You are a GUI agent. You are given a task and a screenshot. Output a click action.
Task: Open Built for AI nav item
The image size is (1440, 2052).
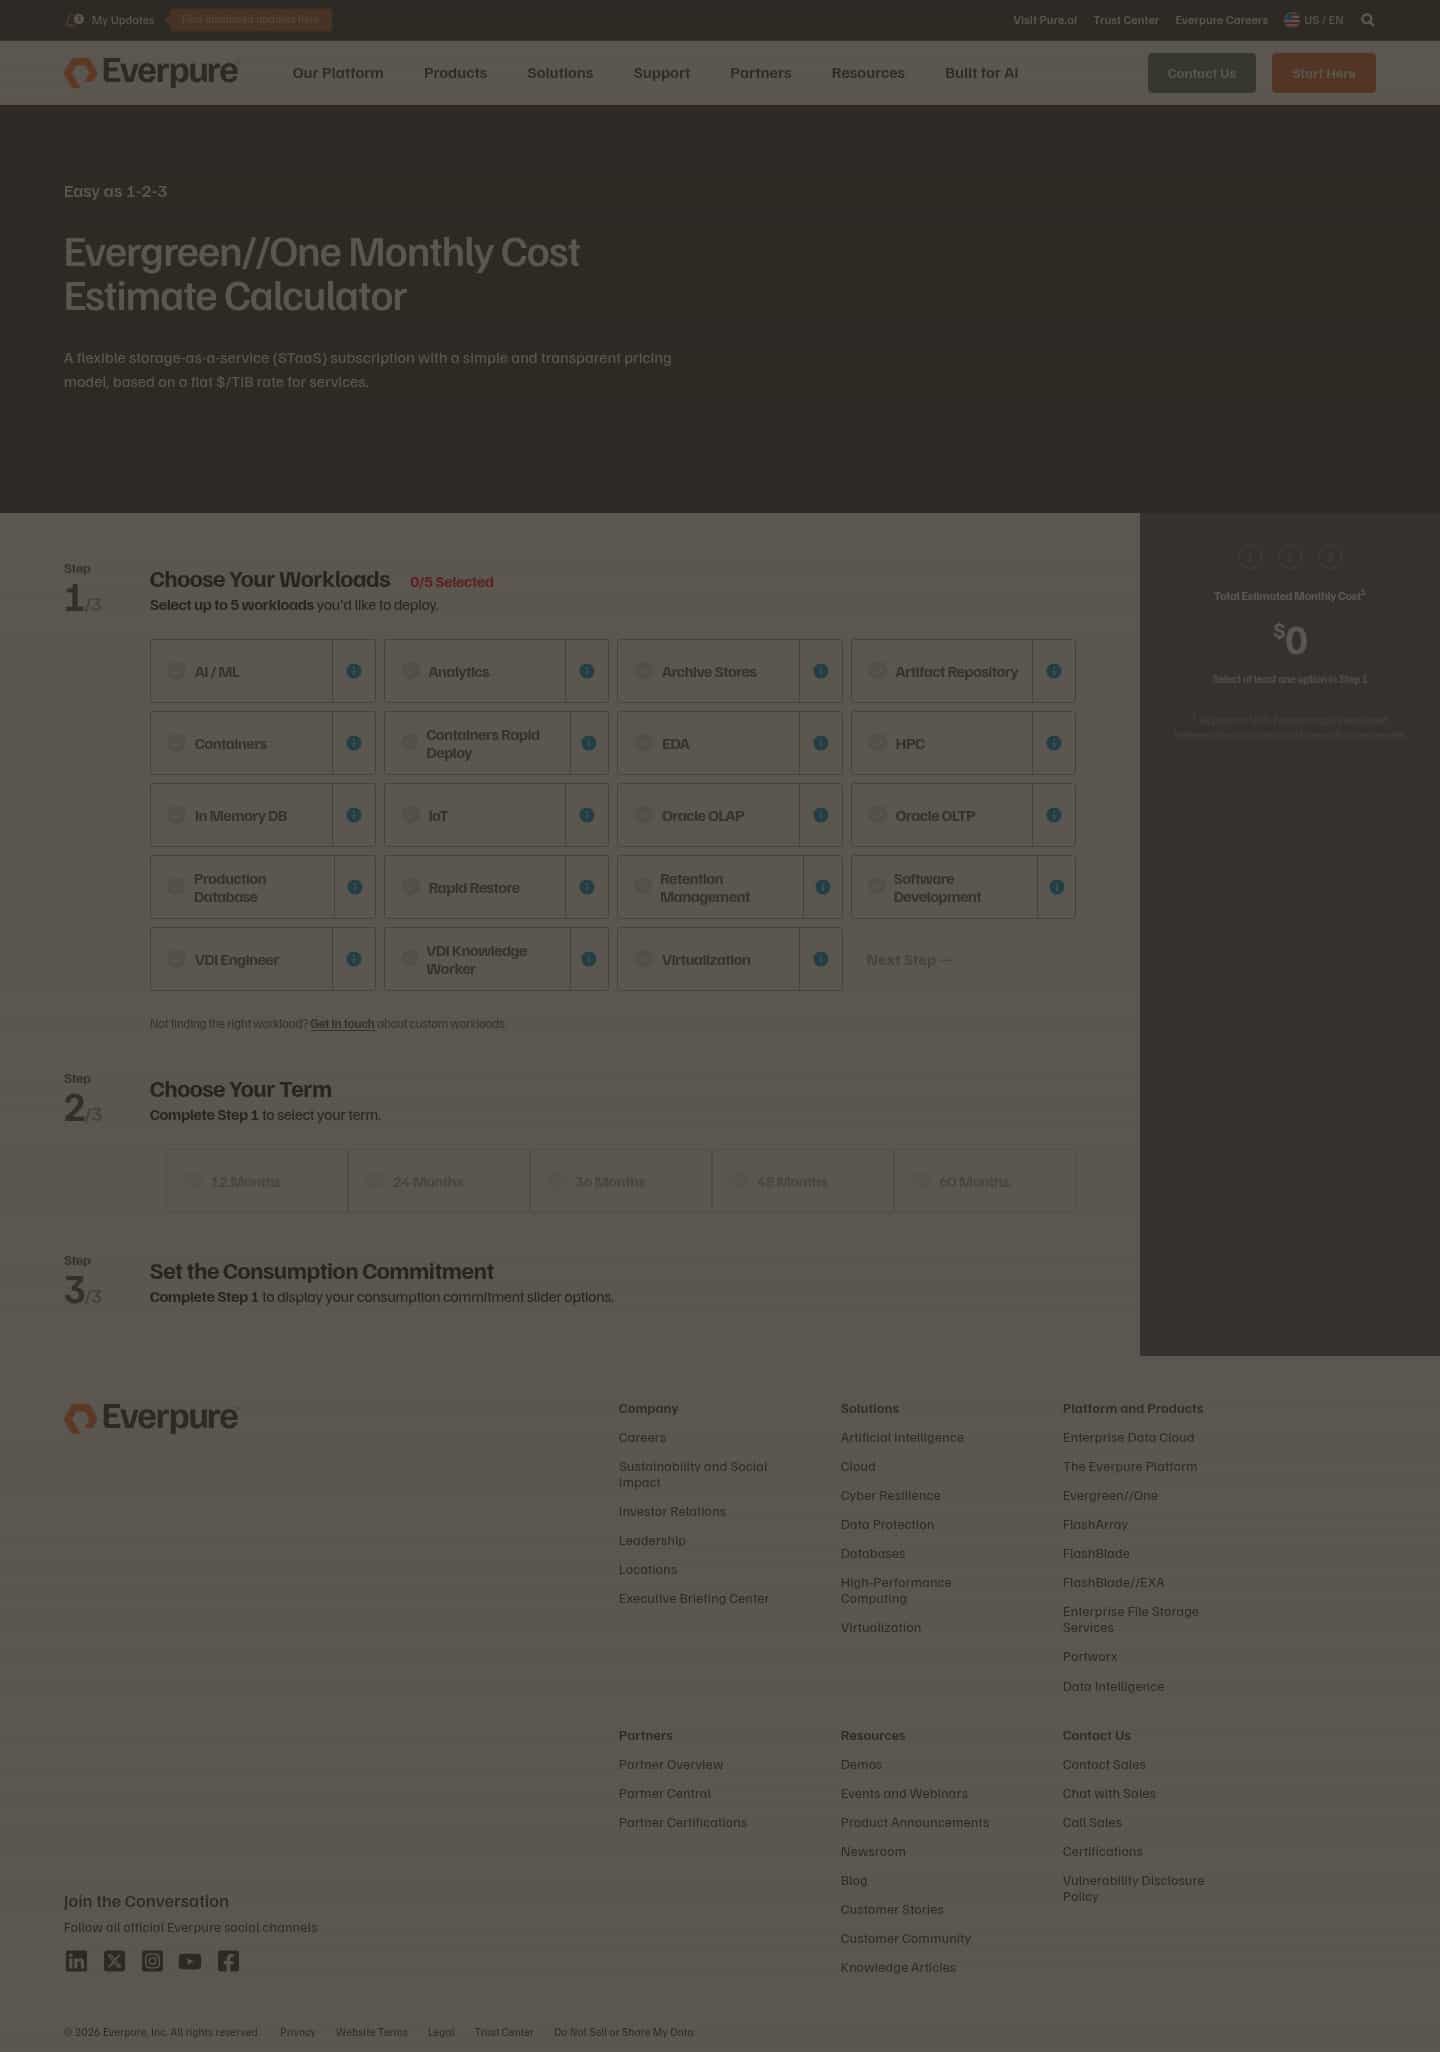coord(981,73)
